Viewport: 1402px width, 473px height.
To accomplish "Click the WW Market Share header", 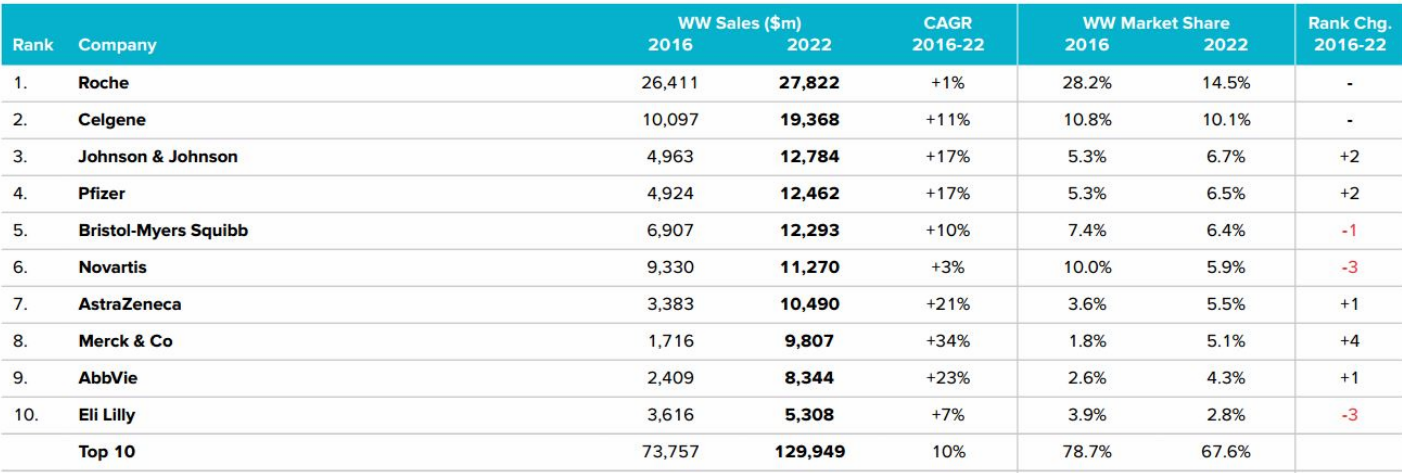I will 1155,23.
